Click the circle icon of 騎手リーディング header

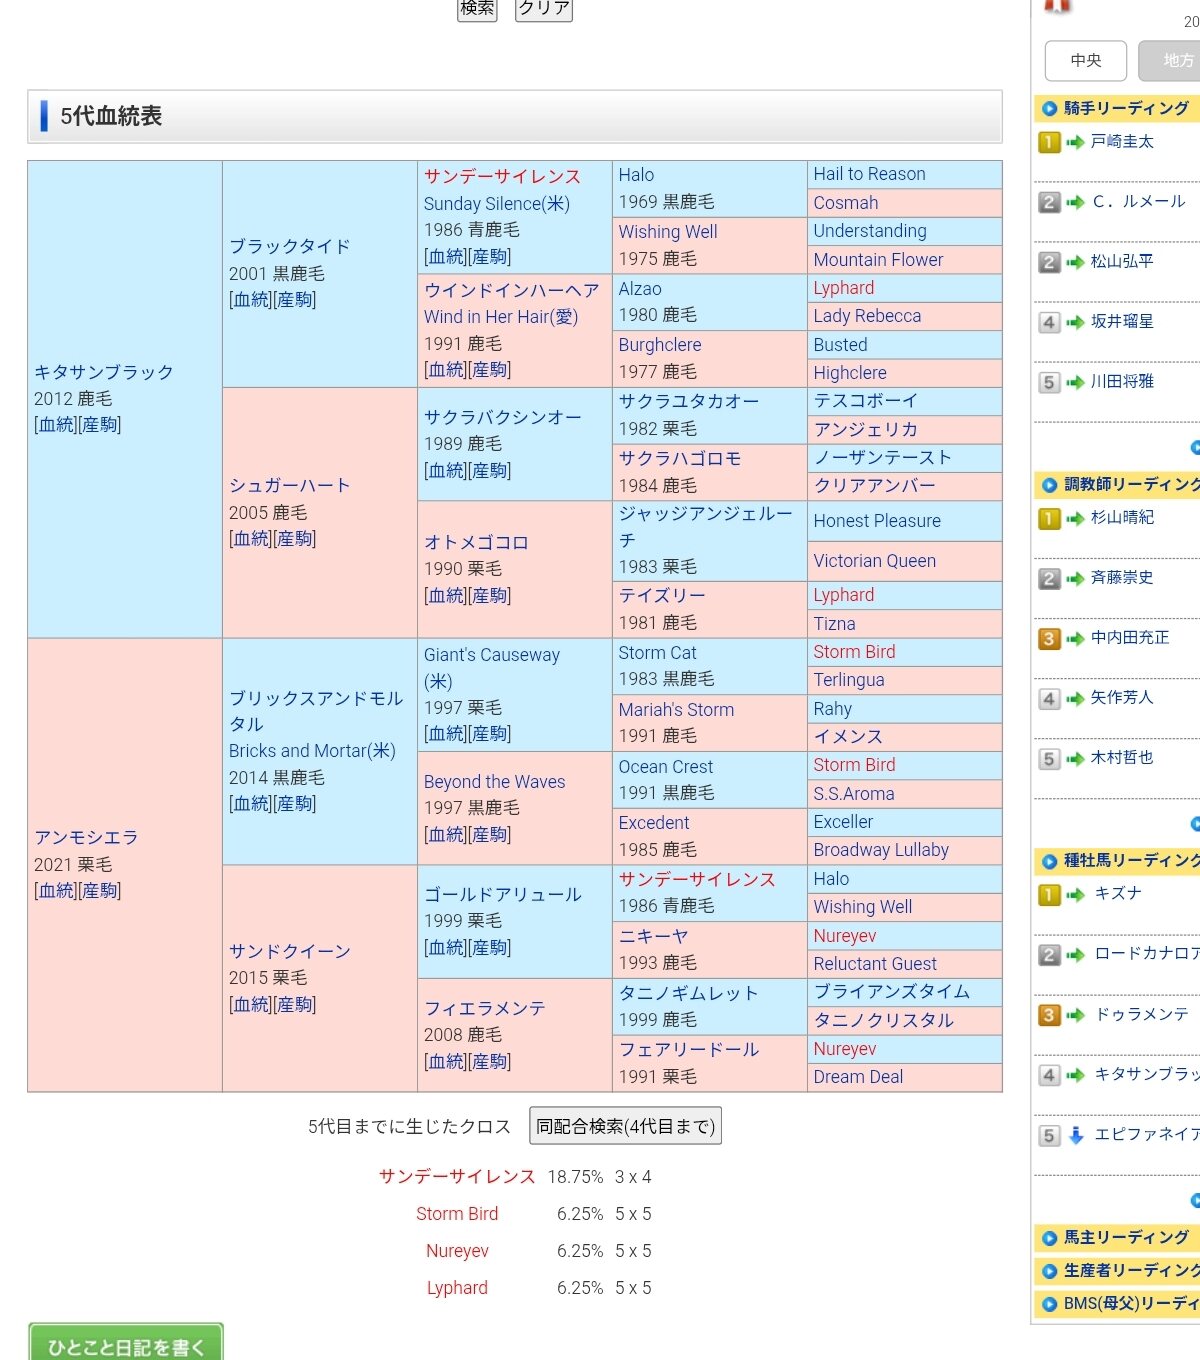(1049, 109)
